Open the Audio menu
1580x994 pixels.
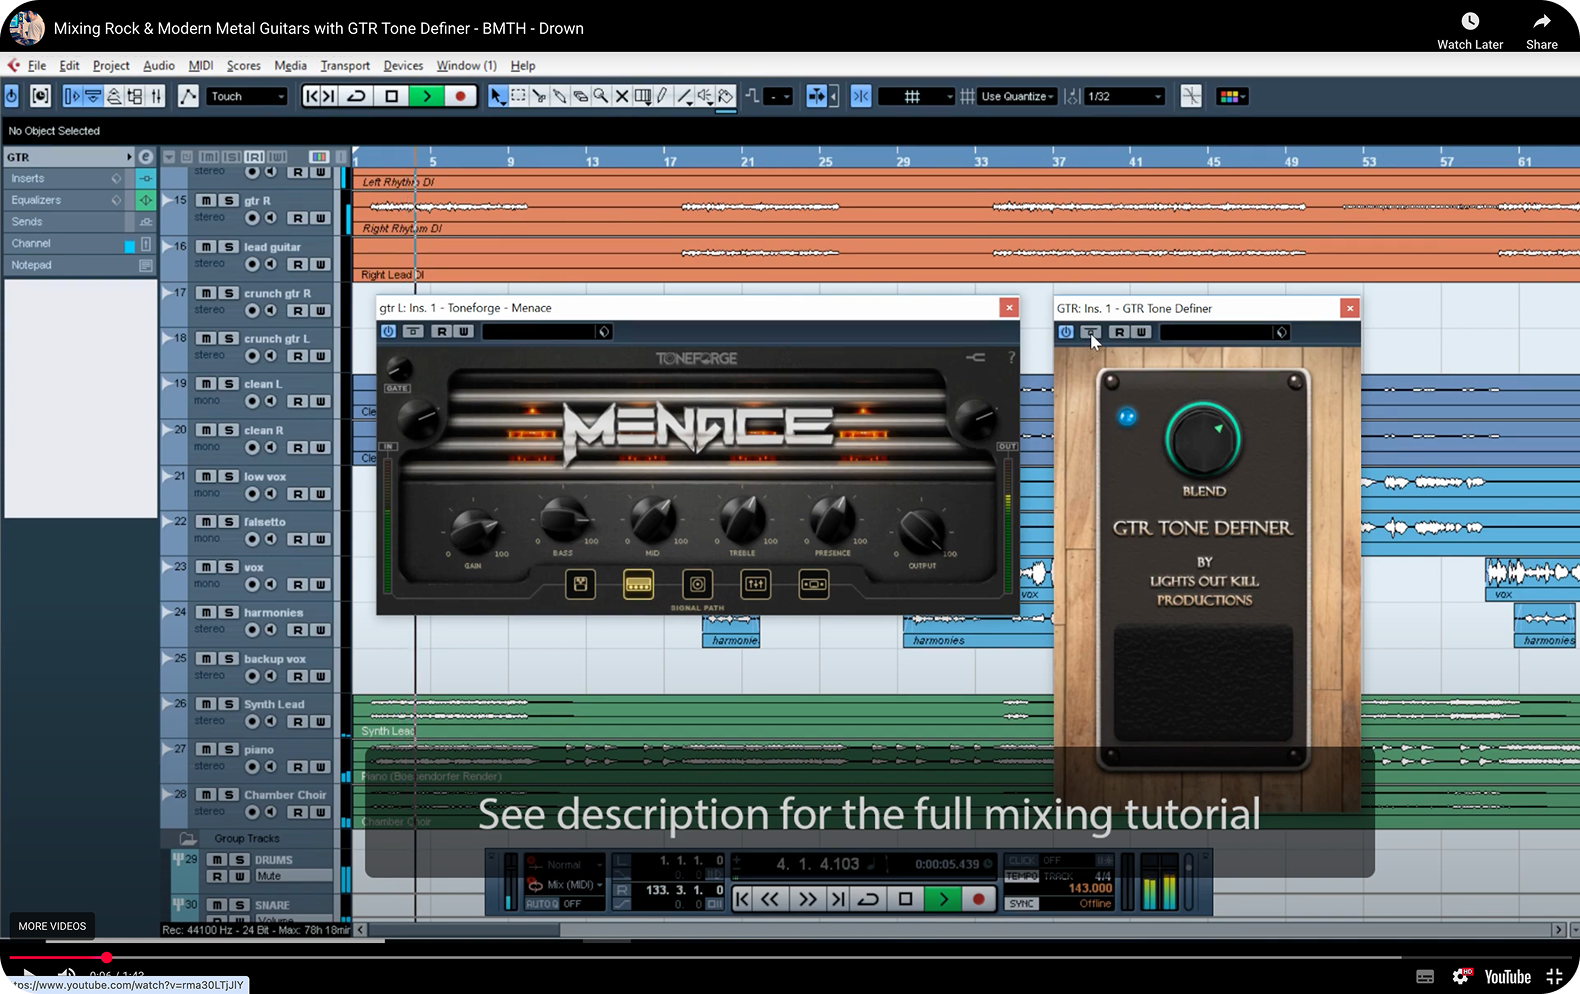point(159,66)
